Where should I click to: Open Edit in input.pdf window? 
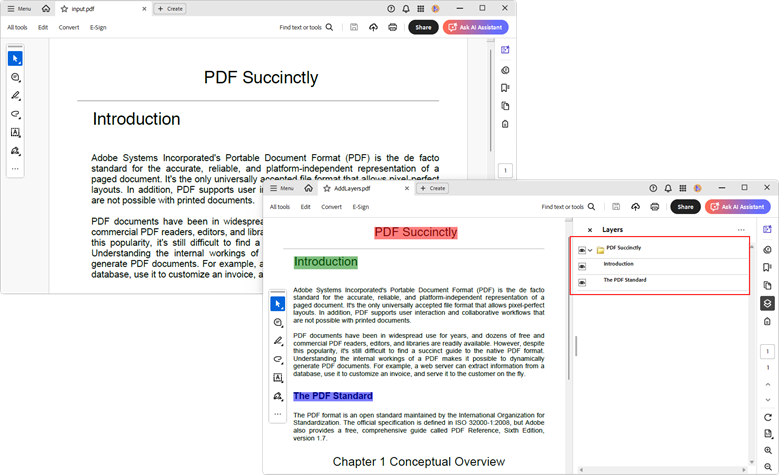pos(43,27)
